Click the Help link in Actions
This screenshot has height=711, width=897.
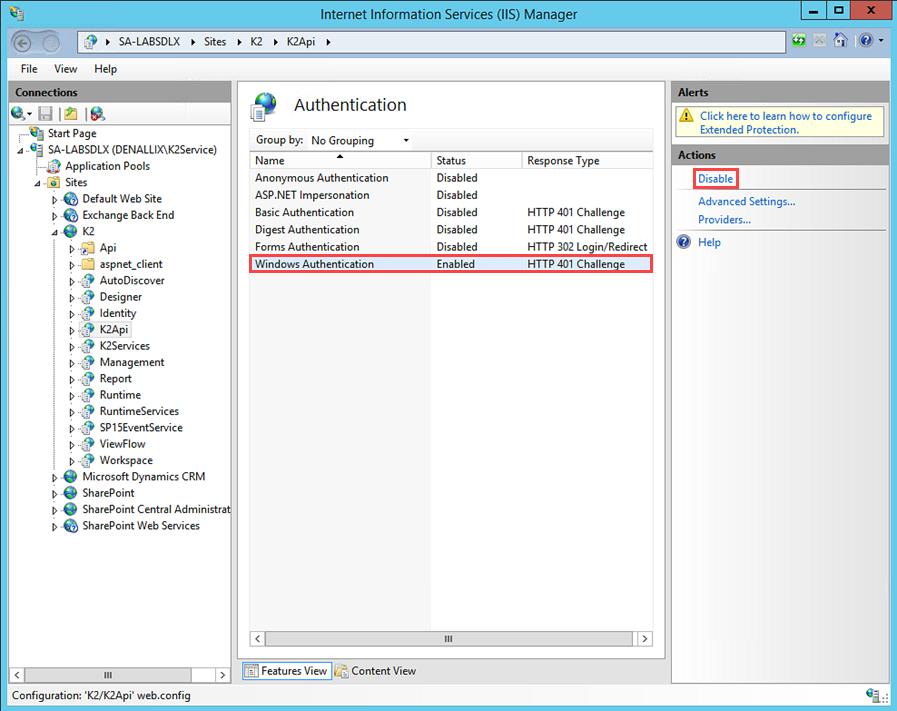pos(709,243)
